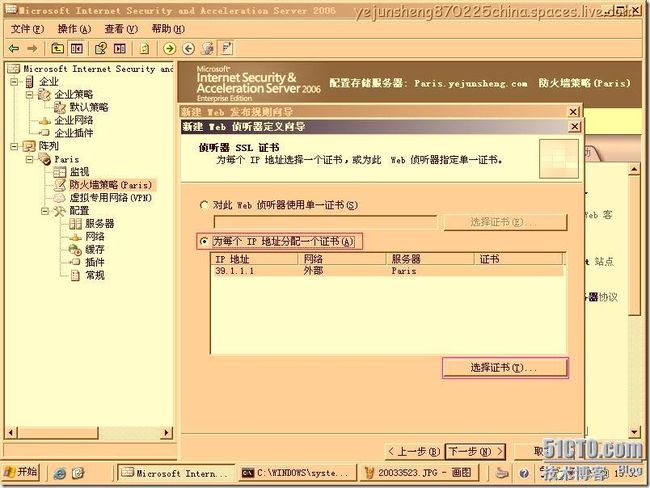
Task: Open the 操作(A) menu
Action: click(74, 29)
